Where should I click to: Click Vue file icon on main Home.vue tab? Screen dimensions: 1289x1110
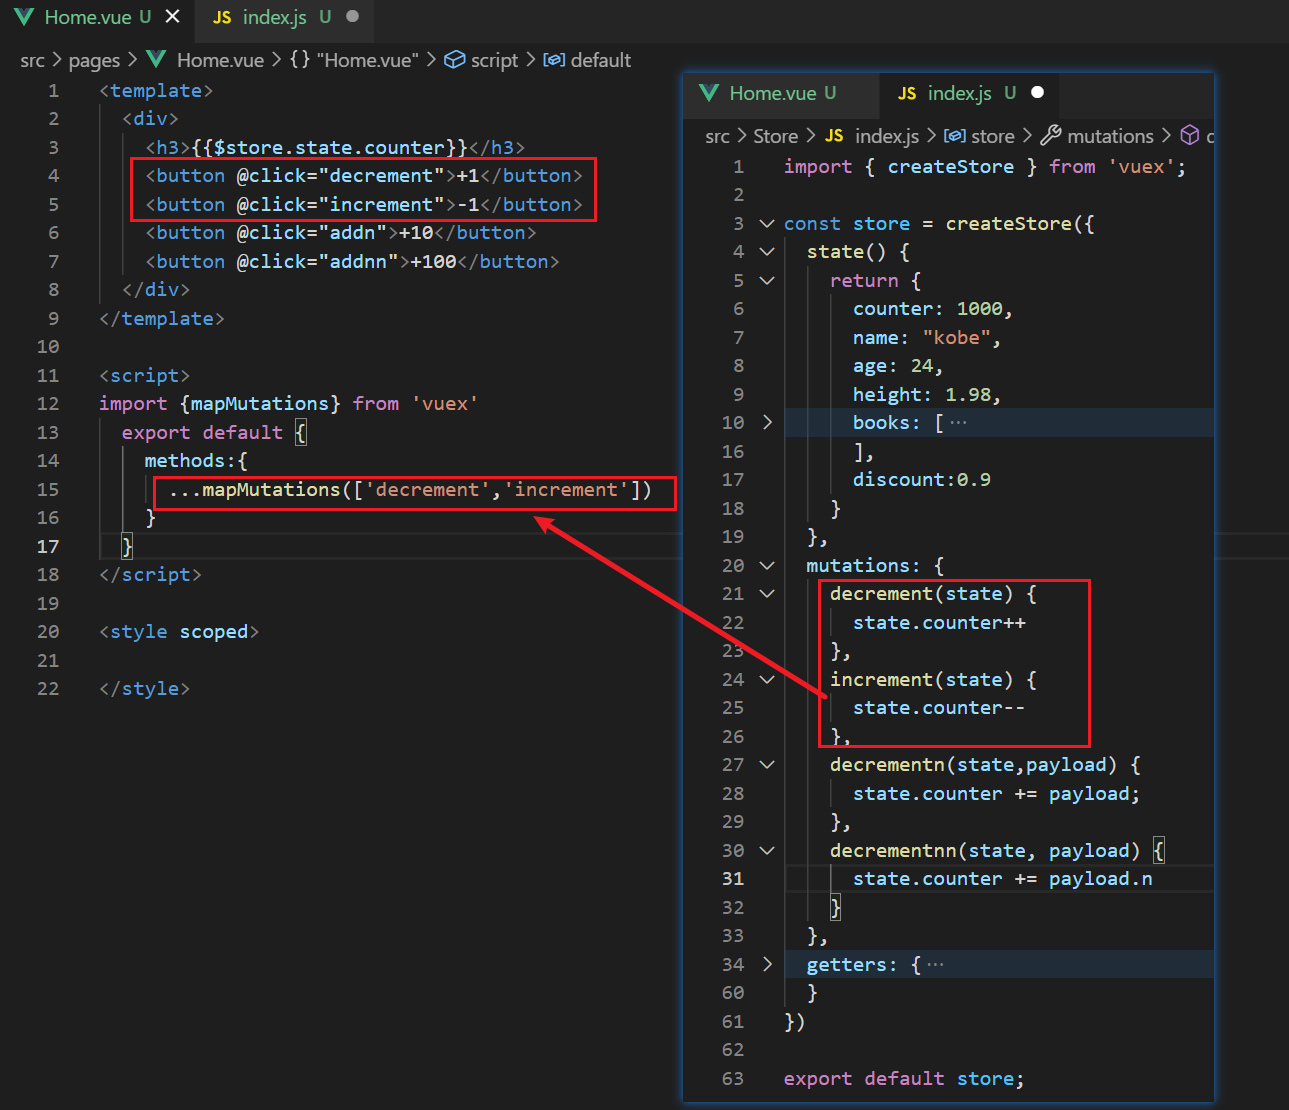click(24, 17)
